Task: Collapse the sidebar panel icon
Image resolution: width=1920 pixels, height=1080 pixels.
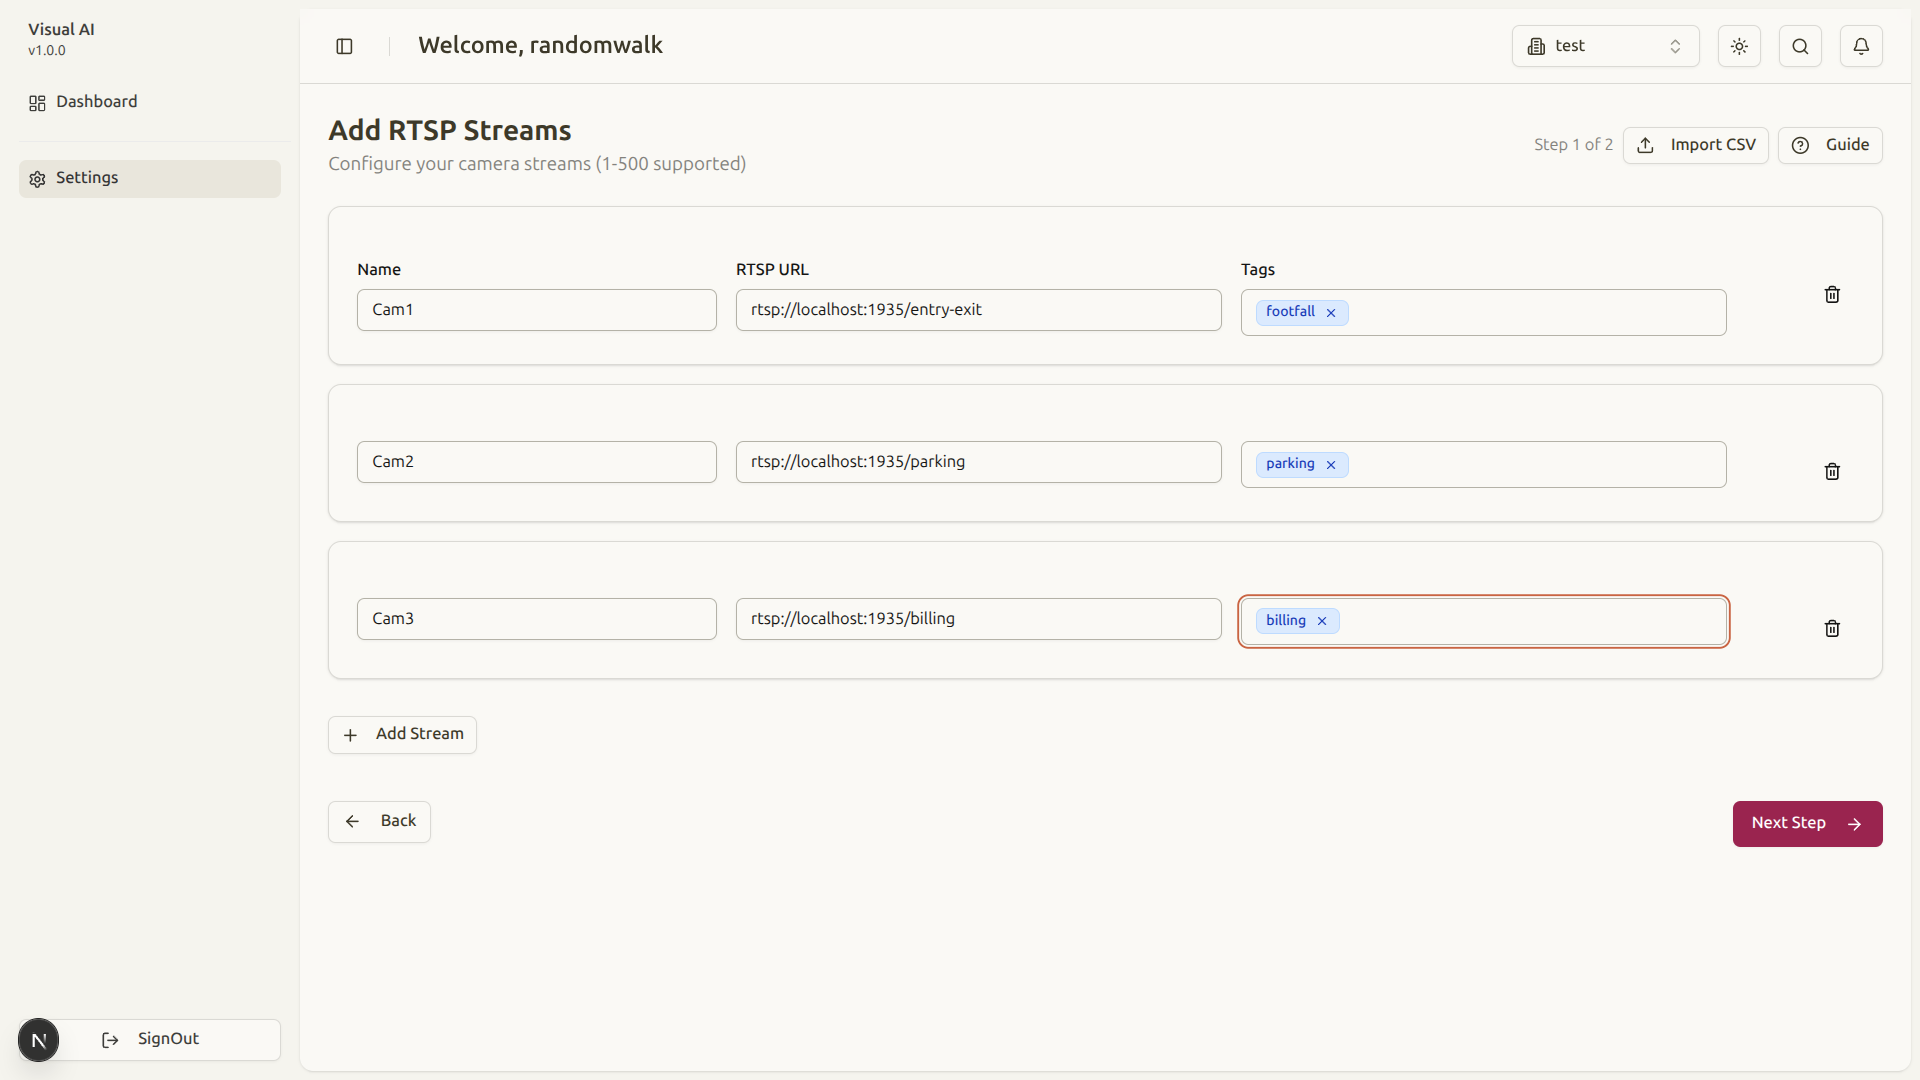Action: [344, 46]
